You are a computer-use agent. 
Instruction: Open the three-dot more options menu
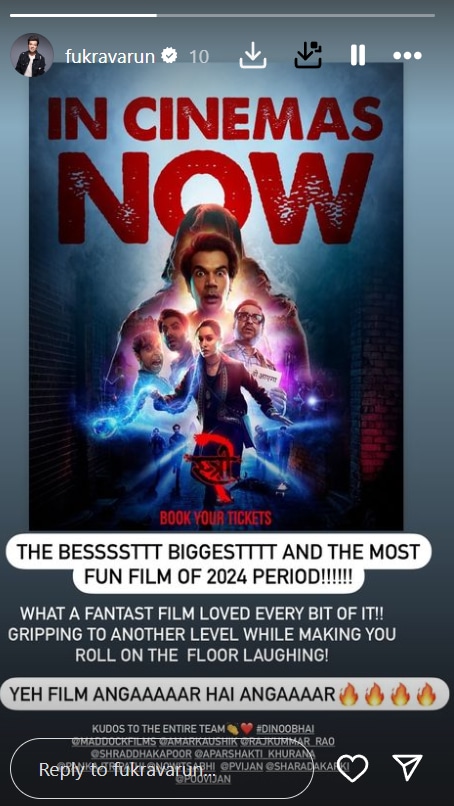click(x=408, y=56)
